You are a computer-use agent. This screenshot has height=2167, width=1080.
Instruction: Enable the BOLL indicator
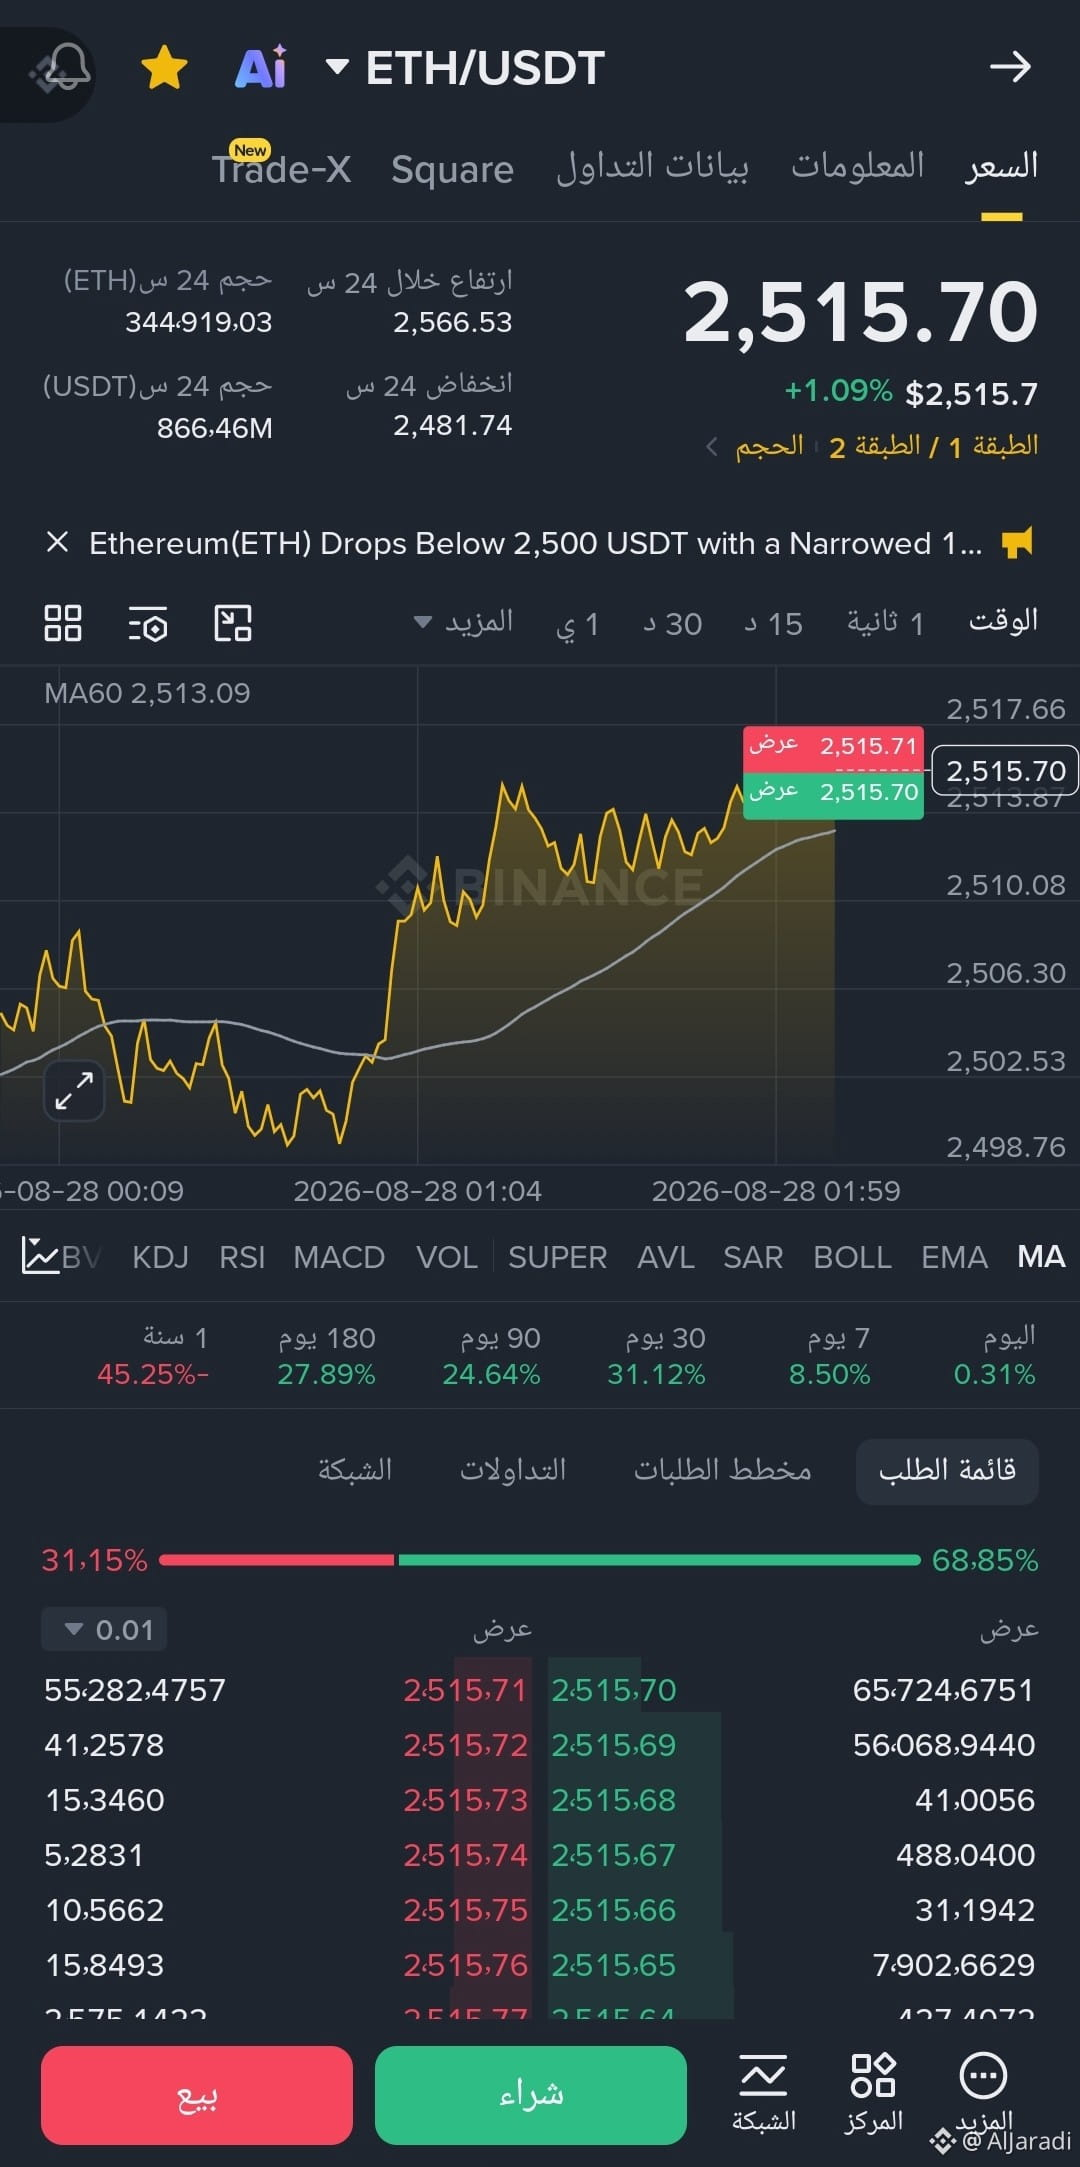coord(852,1257)
